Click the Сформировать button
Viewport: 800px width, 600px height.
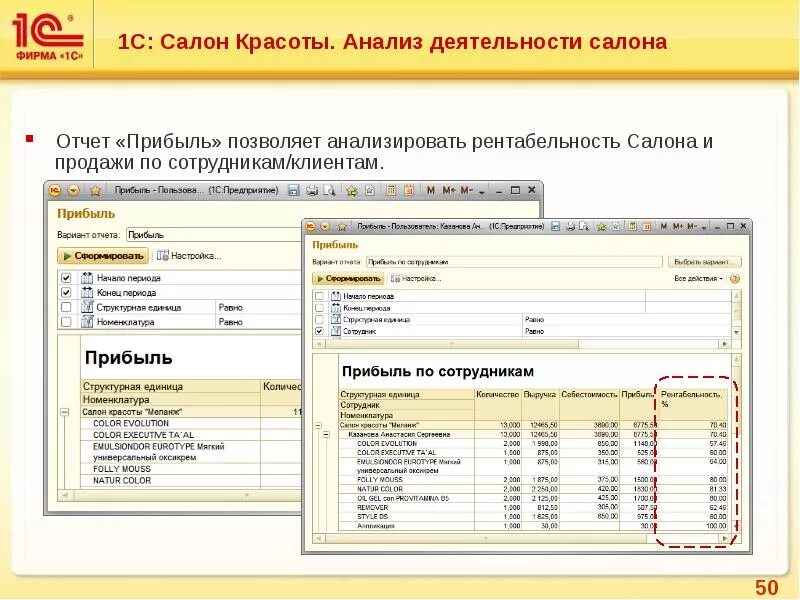(x=345, y=280)
